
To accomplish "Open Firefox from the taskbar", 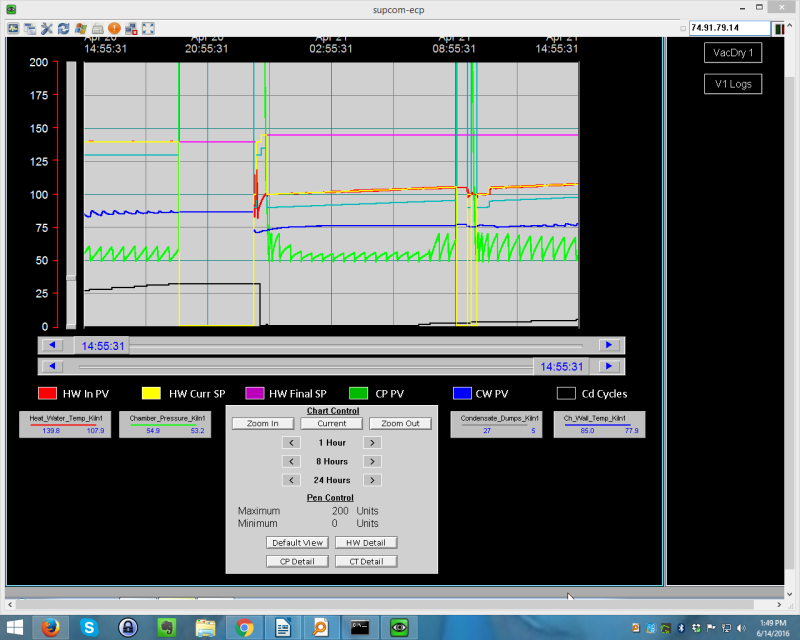I will click(x=50, y=627).
